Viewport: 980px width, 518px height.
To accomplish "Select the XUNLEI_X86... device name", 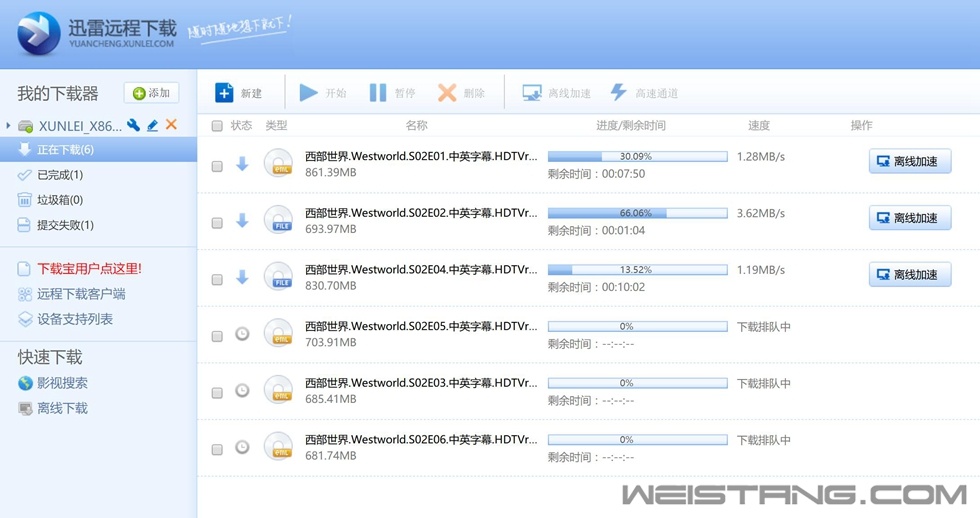I will tap(80, 126).
